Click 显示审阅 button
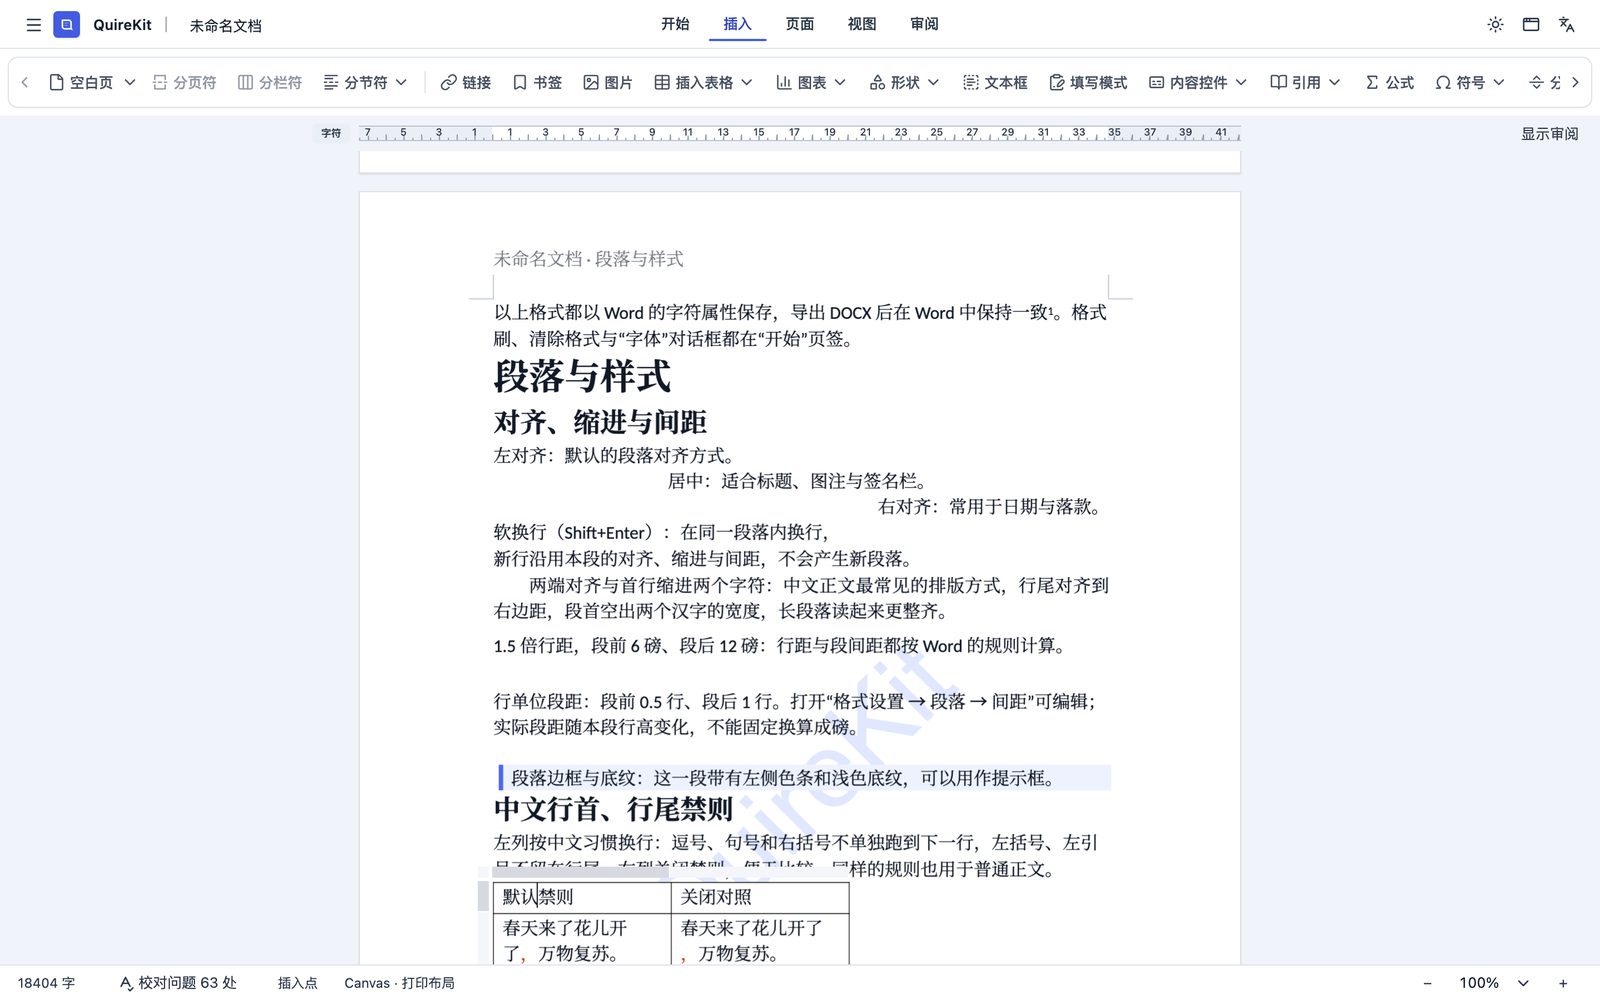1600x1000 pixels. coord(1549,133)
